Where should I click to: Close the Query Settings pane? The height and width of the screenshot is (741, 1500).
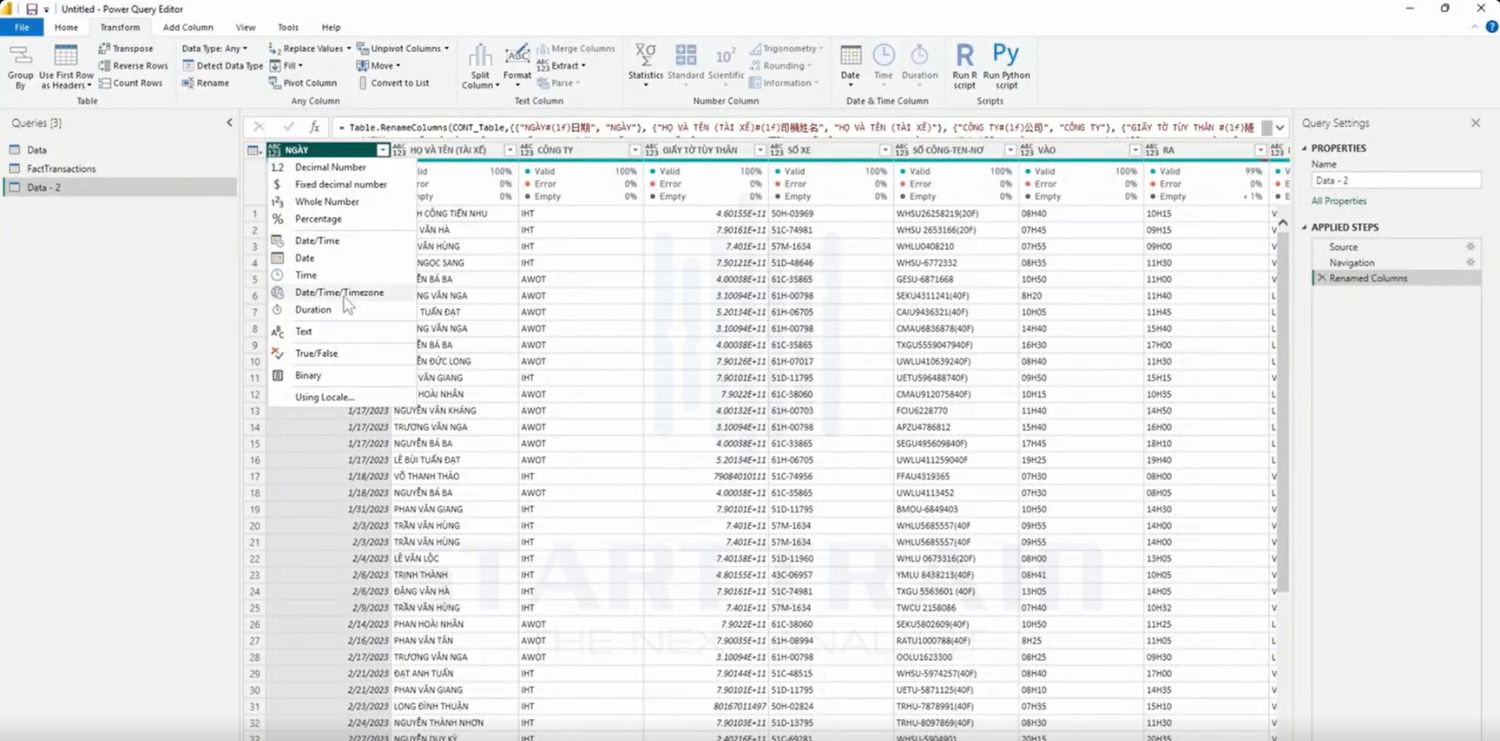(x=1475, y=123)
